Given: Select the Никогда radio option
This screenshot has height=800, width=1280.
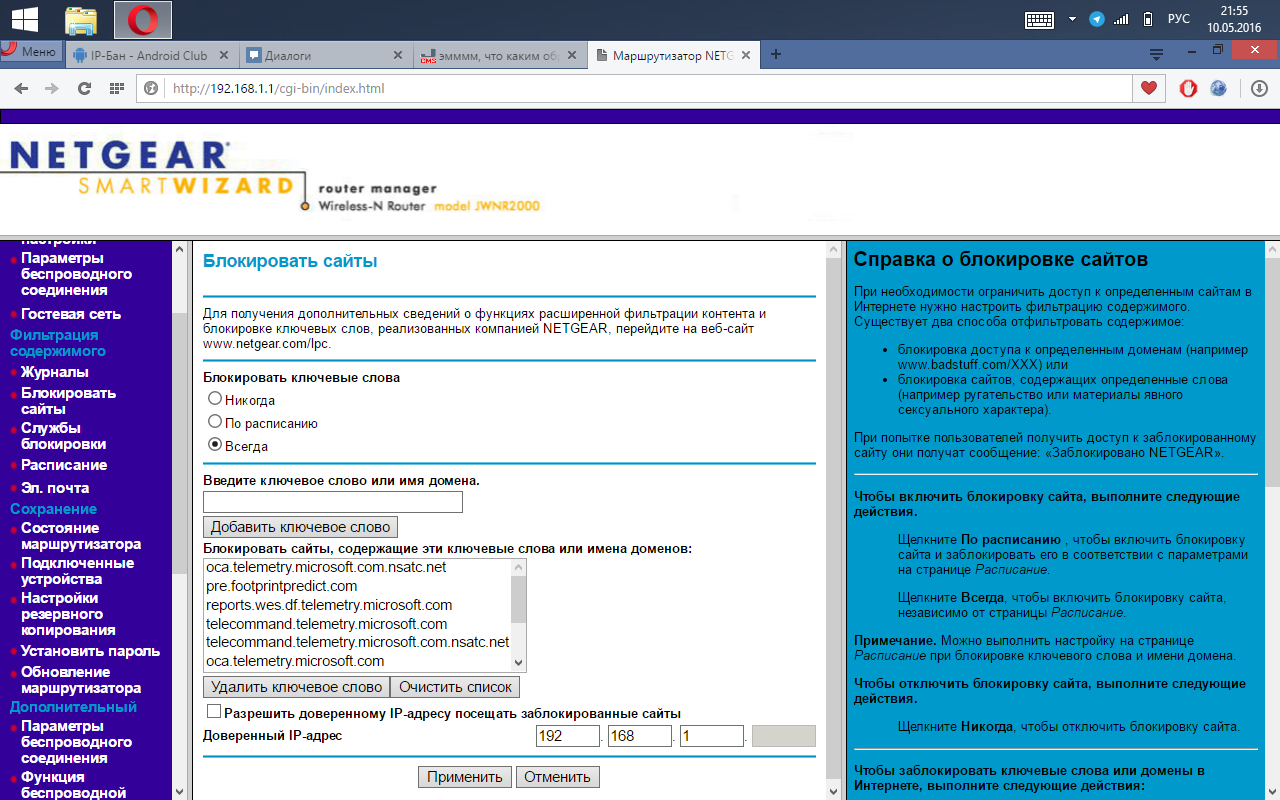Looking at the screenshot, I should tap(214, 399).
